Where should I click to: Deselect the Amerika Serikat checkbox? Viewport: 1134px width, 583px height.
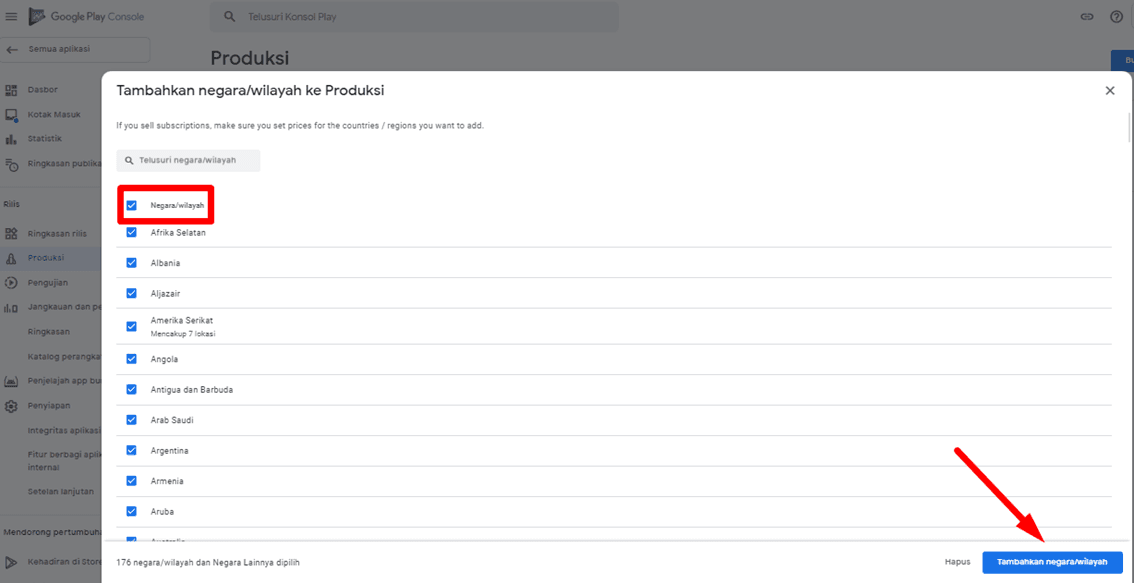point(131,326)
